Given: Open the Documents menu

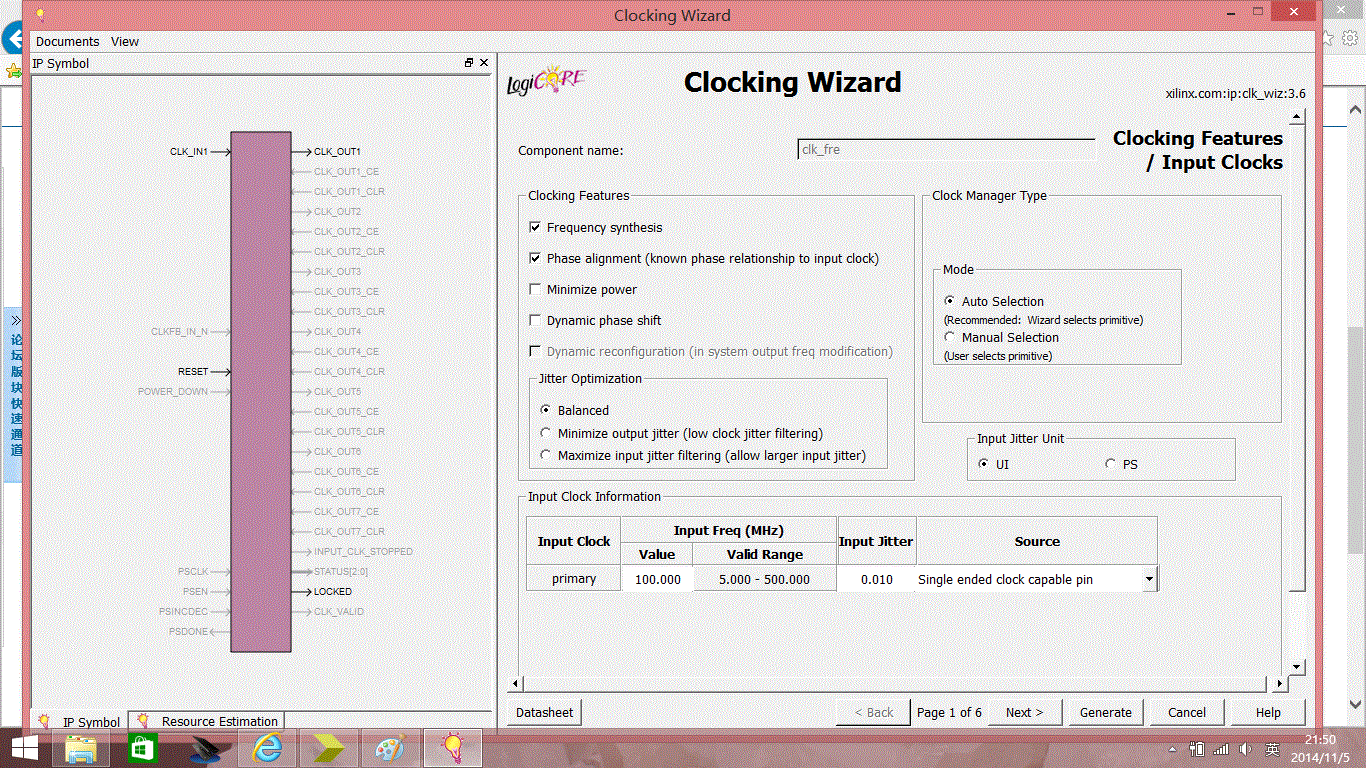Looking at the screenshot, I should 67,42.
